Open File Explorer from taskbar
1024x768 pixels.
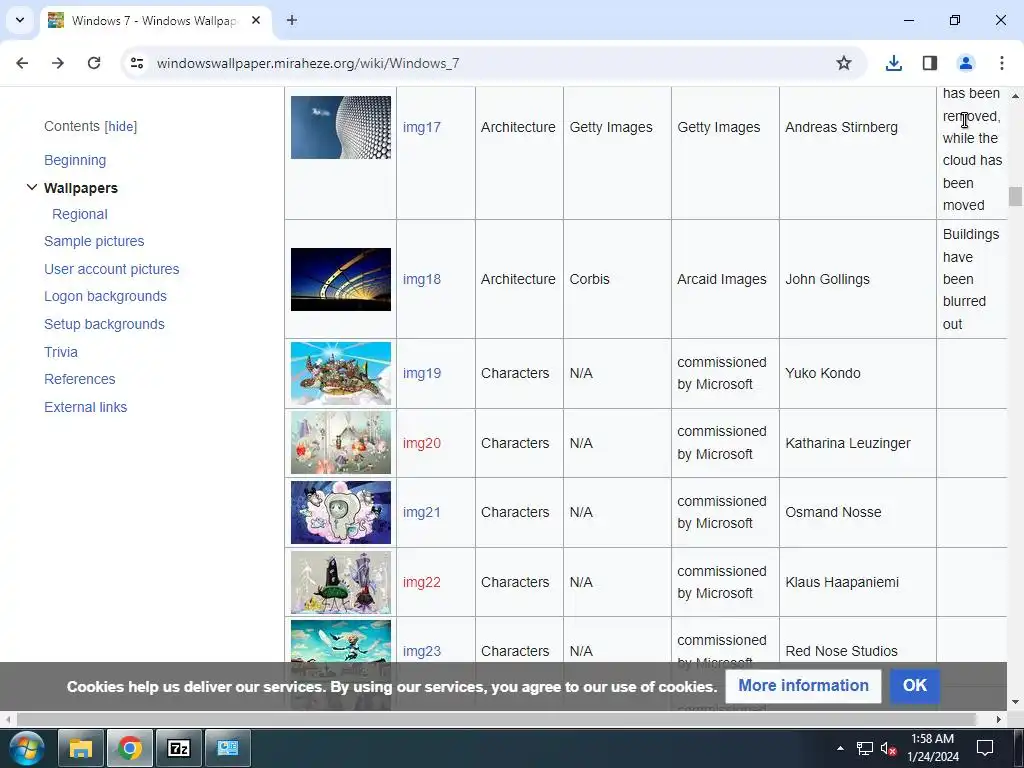[81, 748]
